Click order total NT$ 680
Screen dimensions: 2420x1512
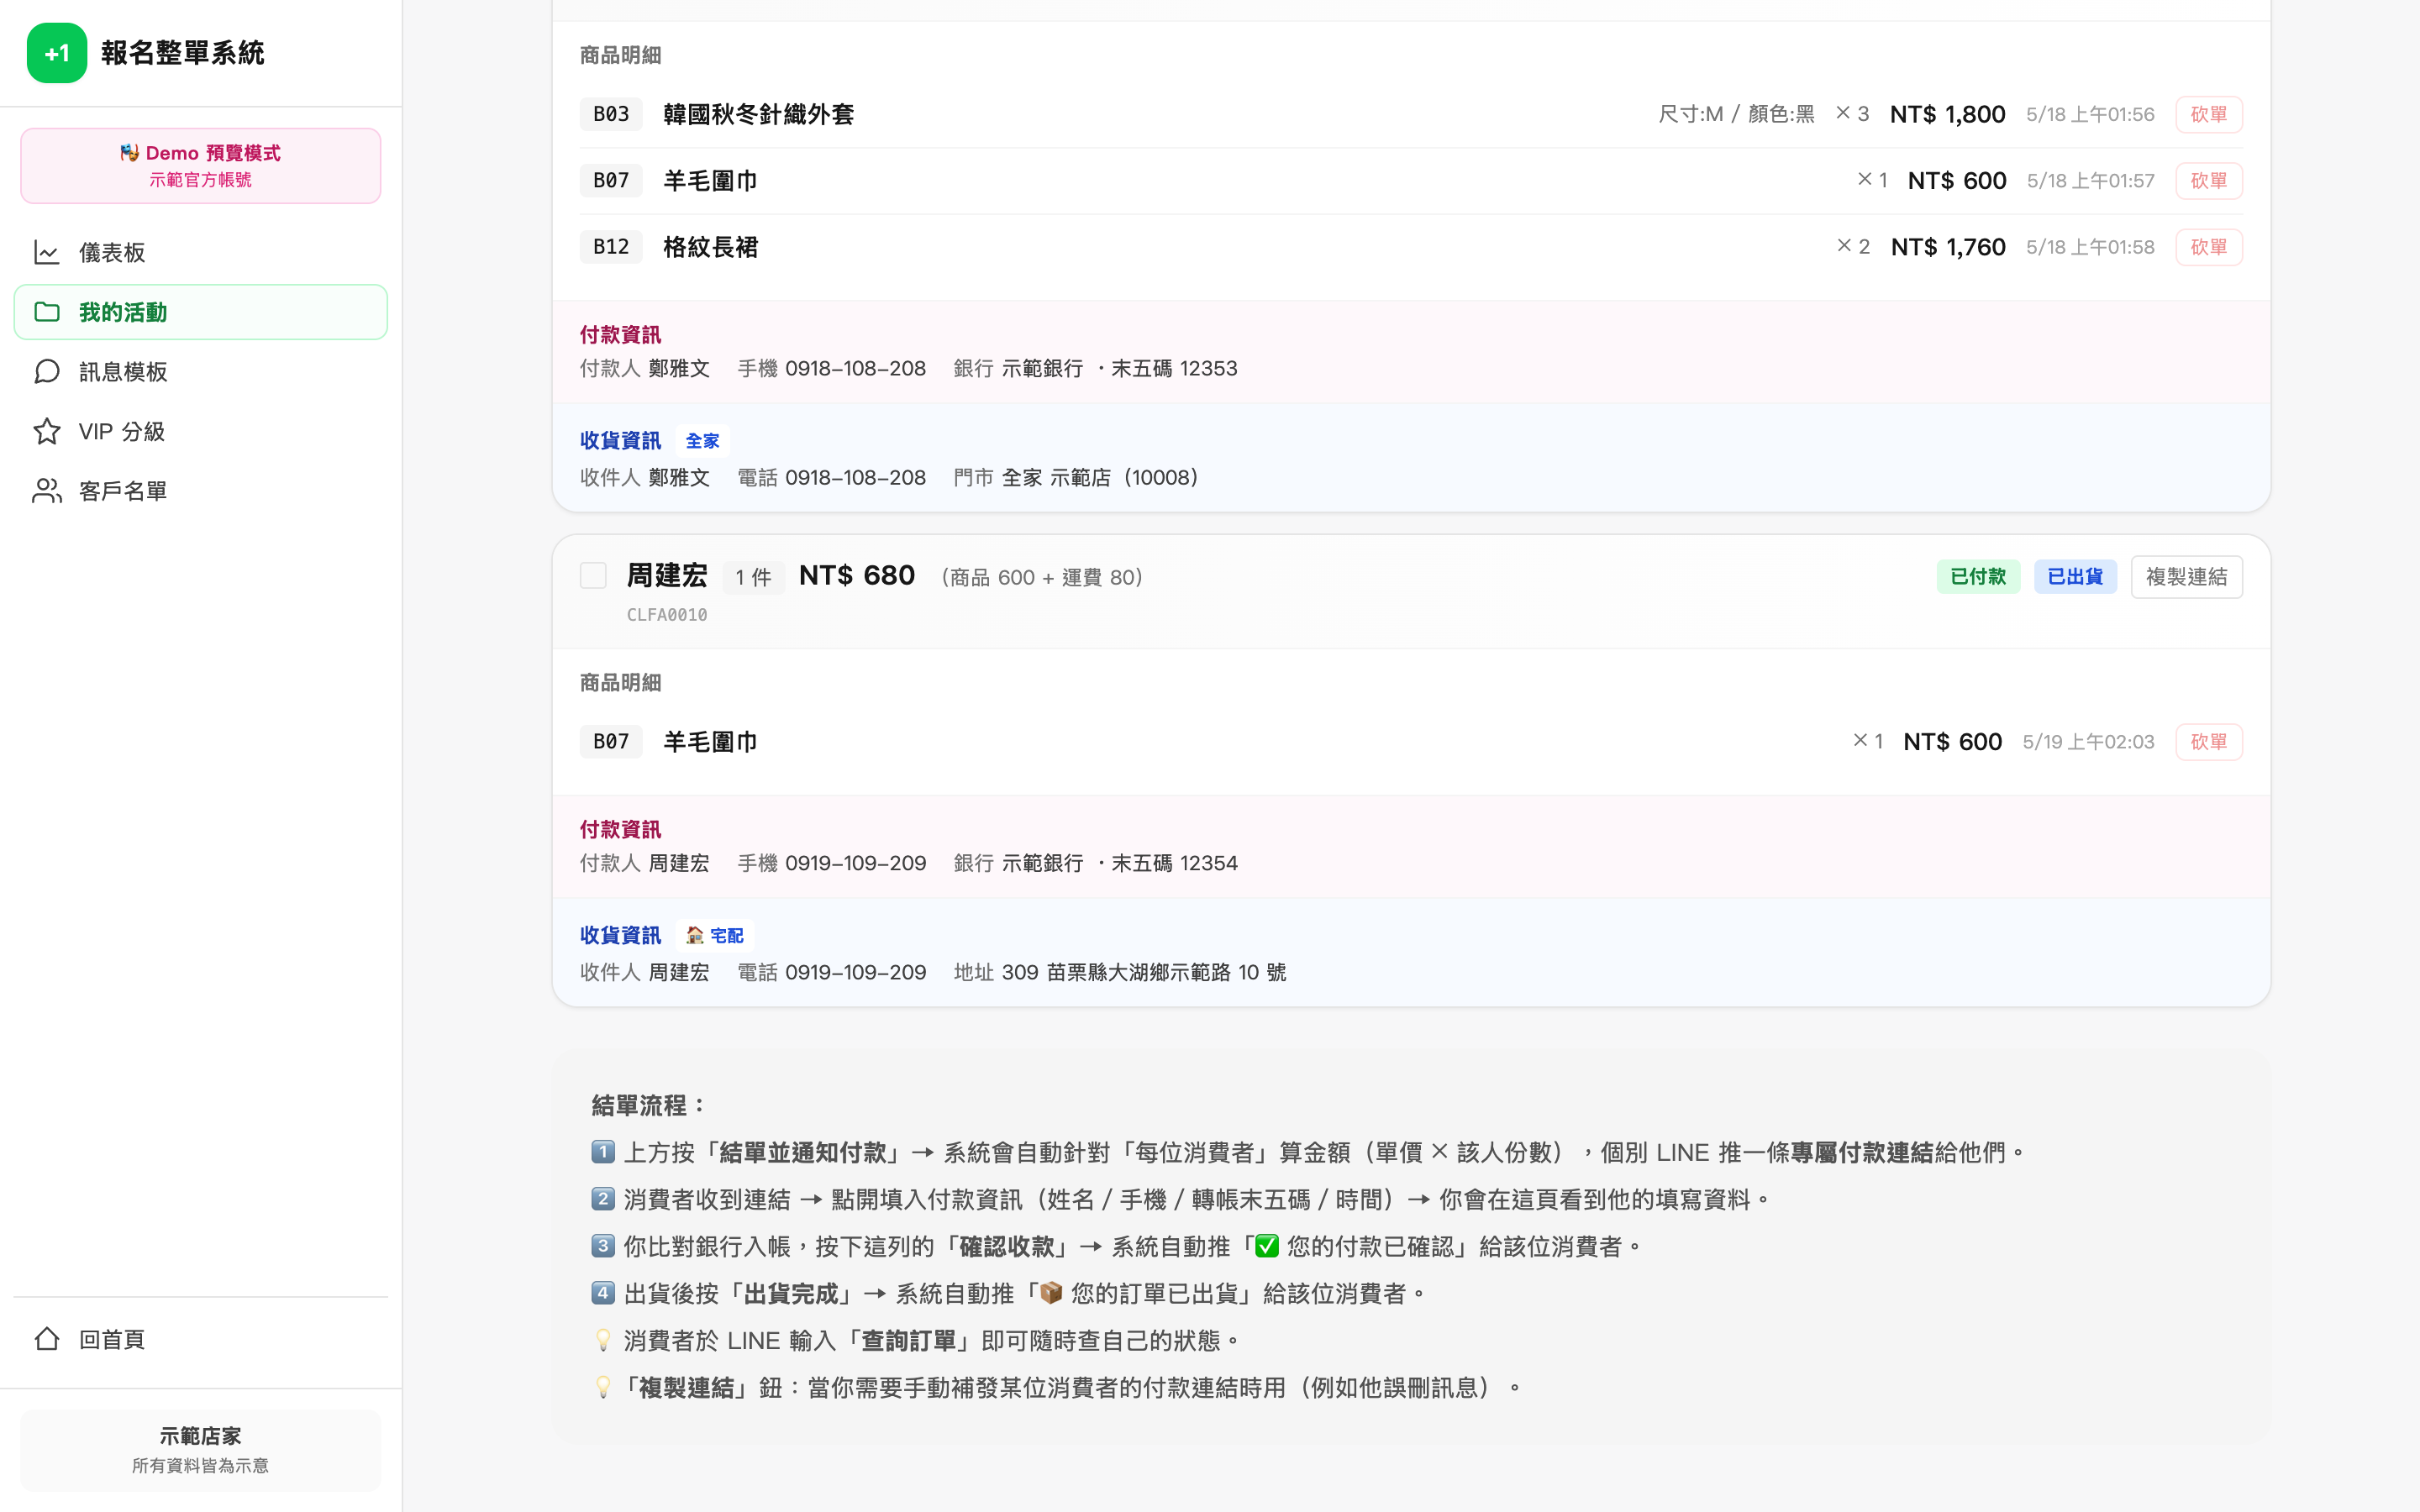857,576
